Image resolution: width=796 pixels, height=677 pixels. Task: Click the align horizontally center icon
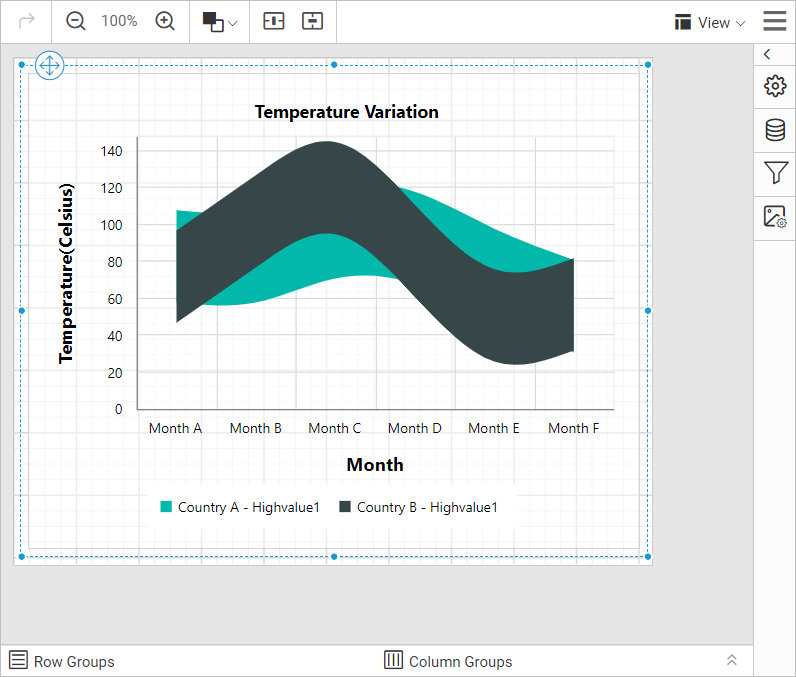coord(274,21)
